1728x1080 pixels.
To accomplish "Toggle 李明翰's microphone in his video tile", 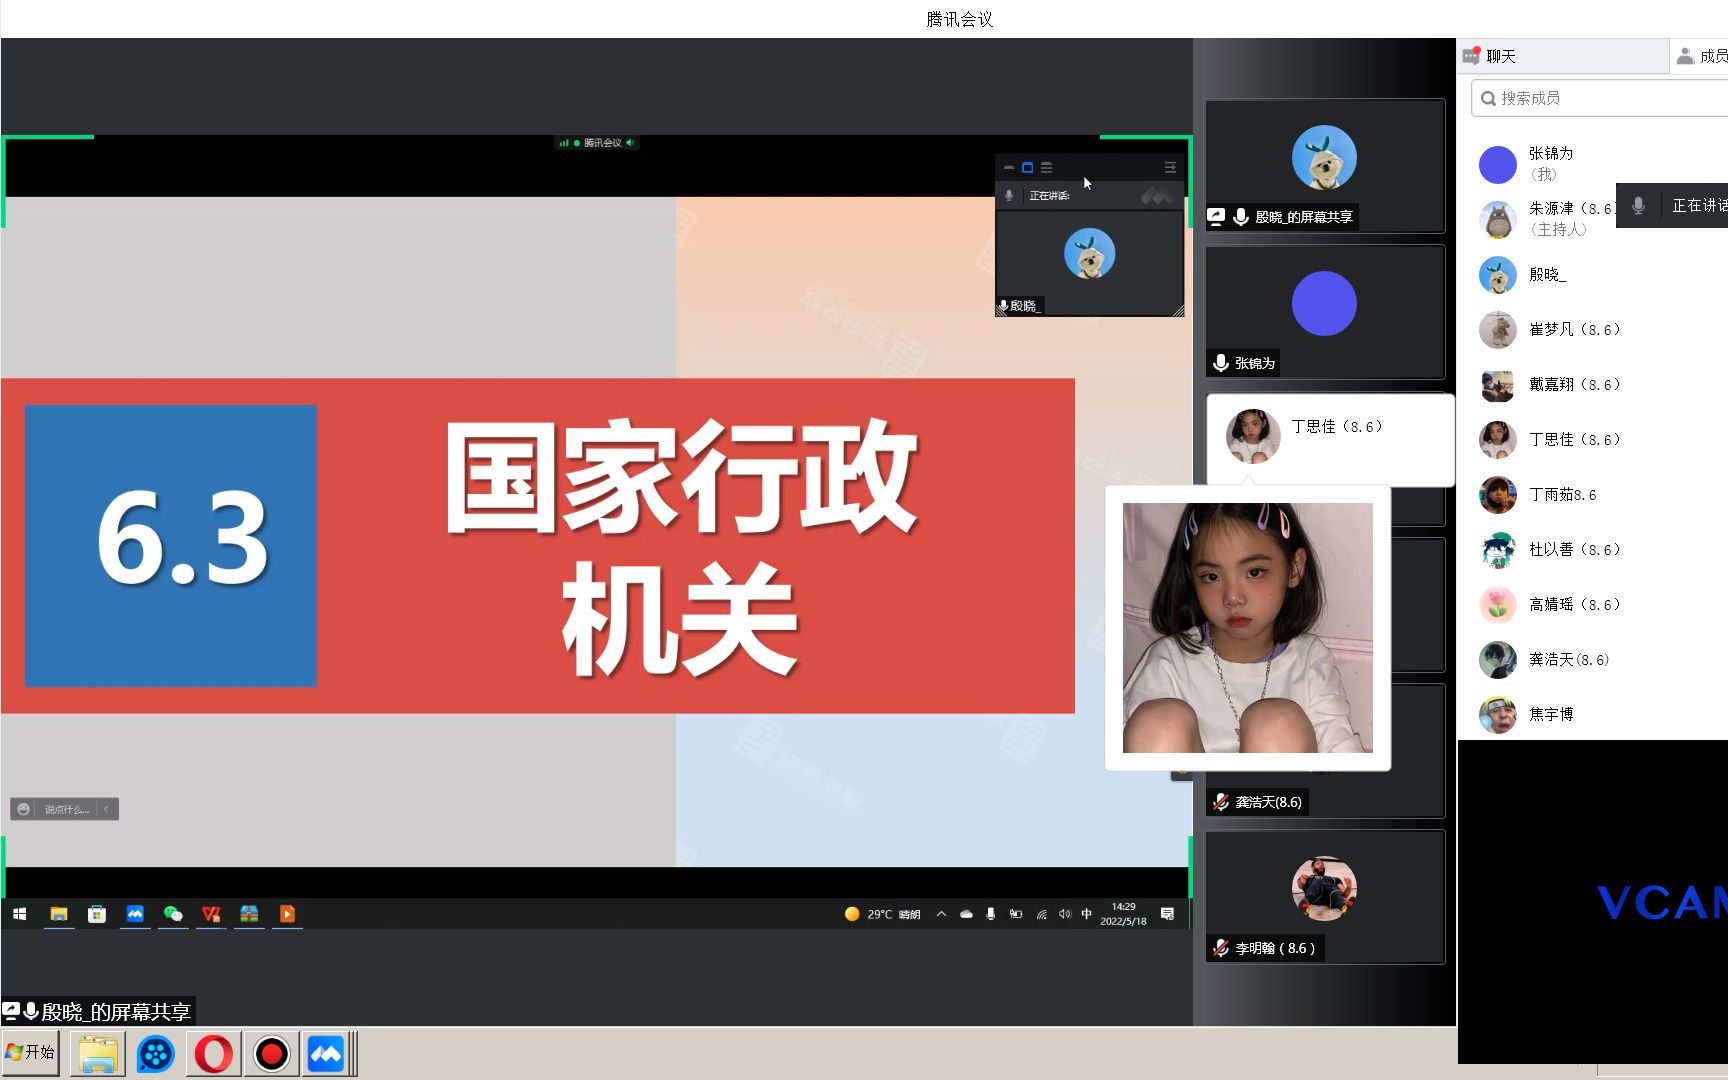I will pyautogui.click(x=1220, y=948).
